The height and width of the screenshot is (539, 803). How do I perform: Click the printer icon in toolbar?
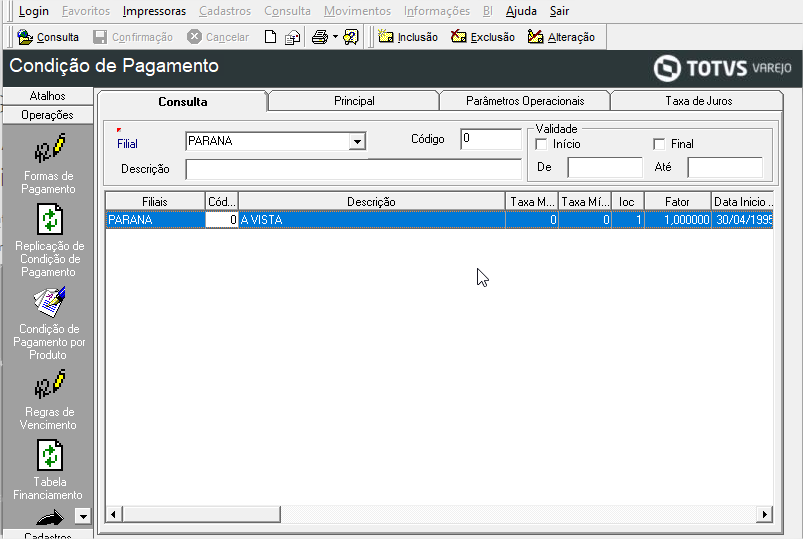tap(320, 37)
